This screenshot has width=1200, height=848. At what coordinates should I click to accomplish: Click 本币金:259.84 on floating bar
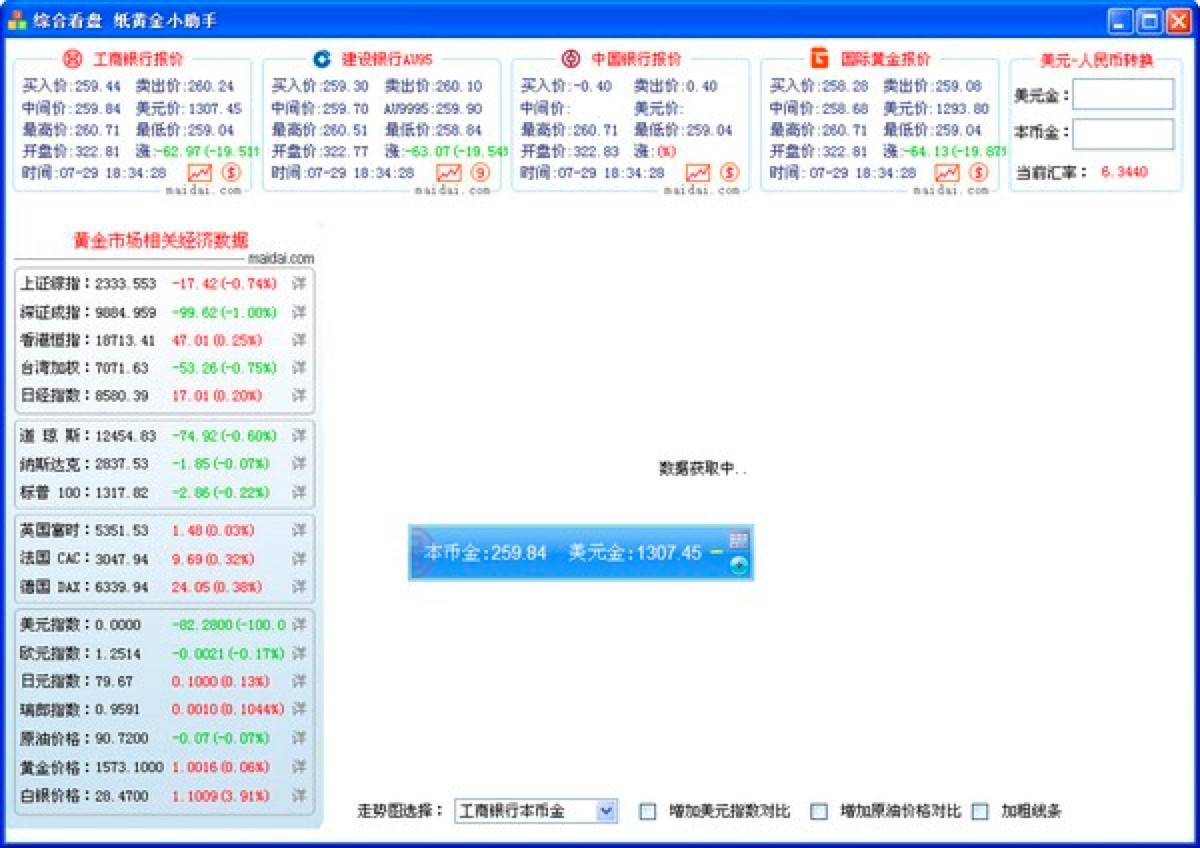[485, 552]
